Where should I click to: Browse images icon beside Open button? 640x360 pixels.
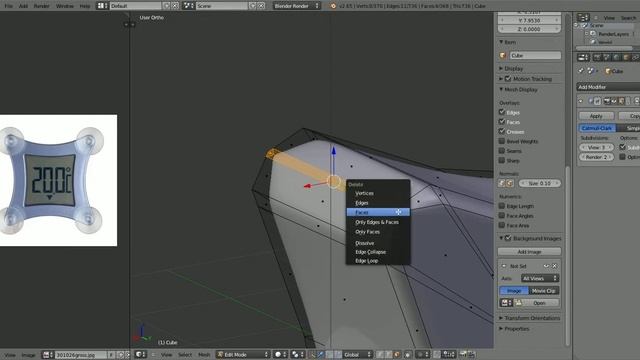click(506, 303)
